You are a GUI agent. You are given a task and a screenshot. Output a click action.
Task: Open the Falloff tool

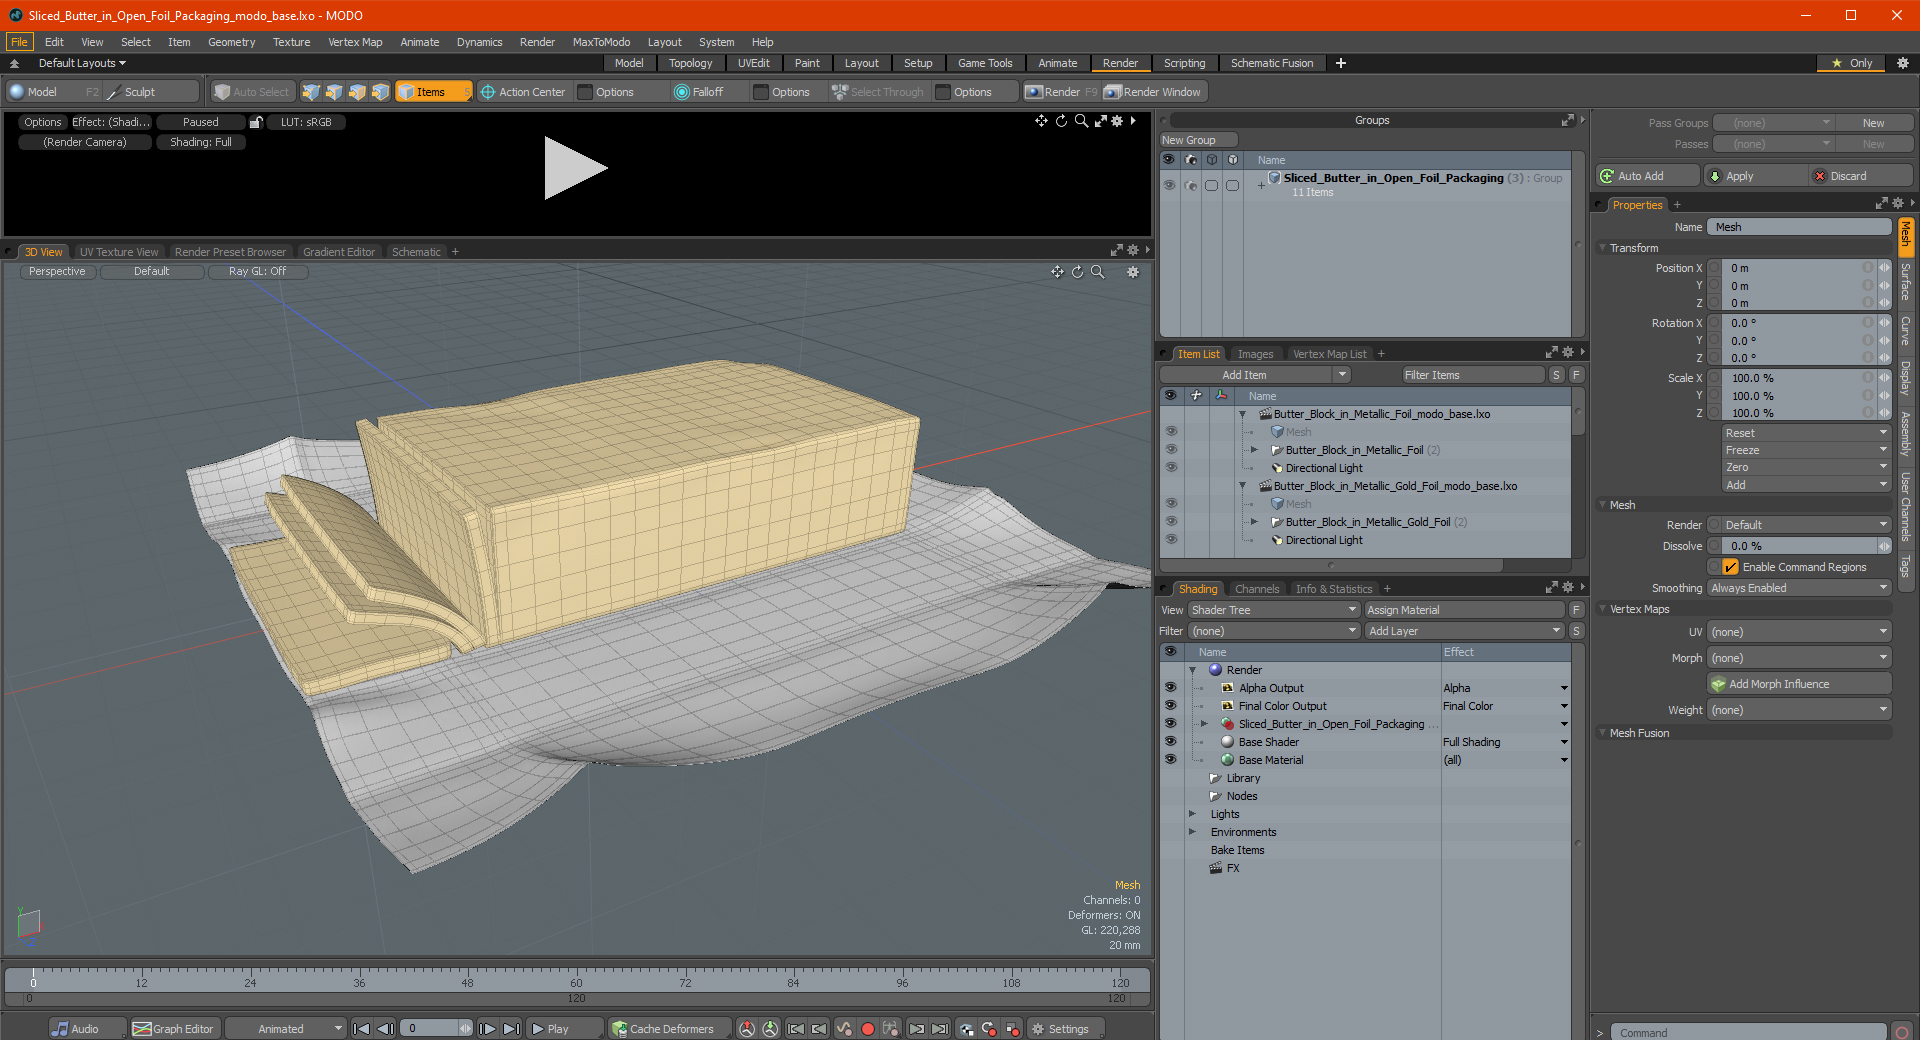point(699,92)
